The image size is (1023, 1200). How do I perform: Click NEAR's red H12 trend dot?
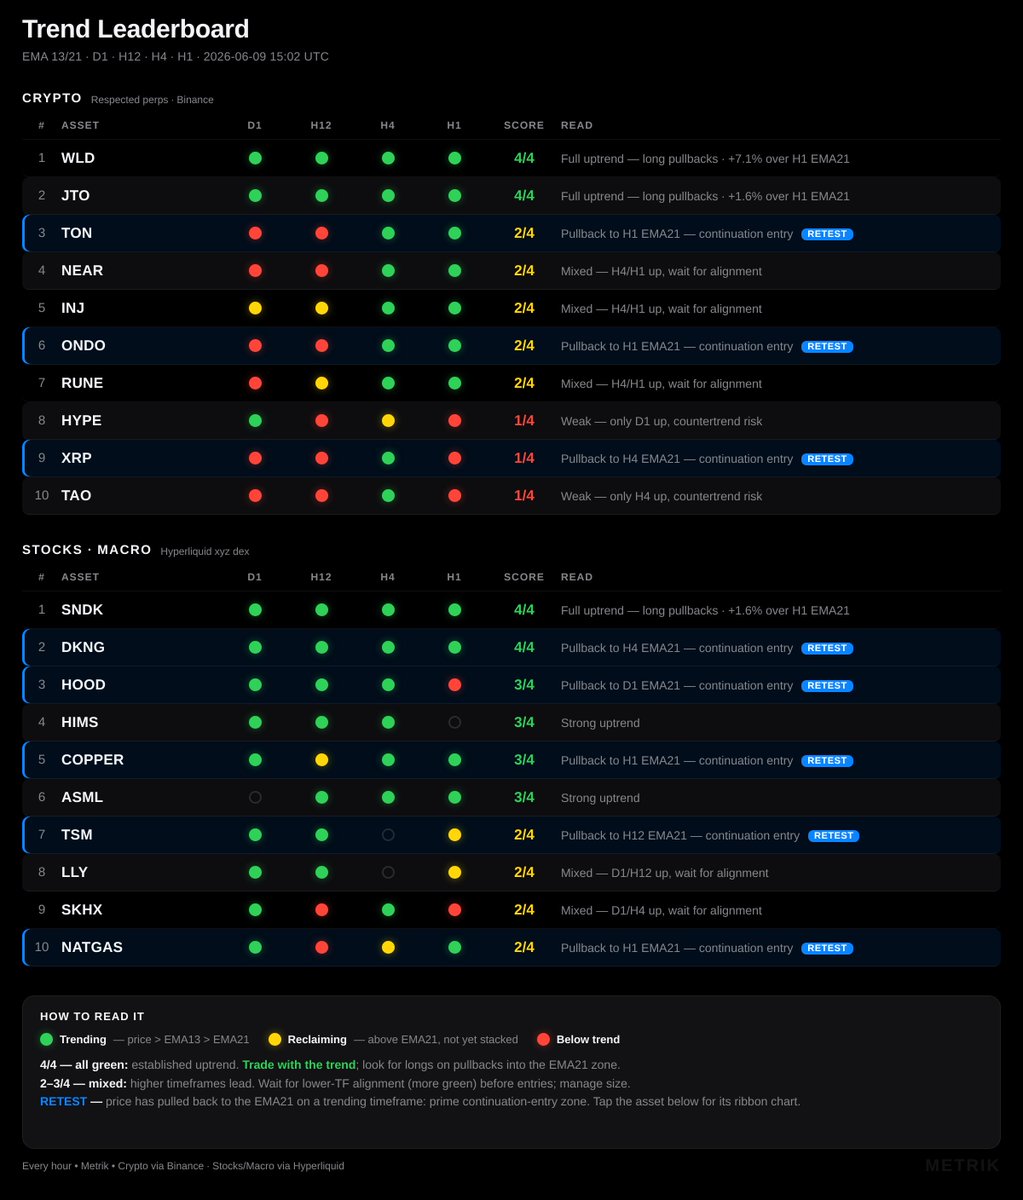pyautogui.click(x=321, y=271)
